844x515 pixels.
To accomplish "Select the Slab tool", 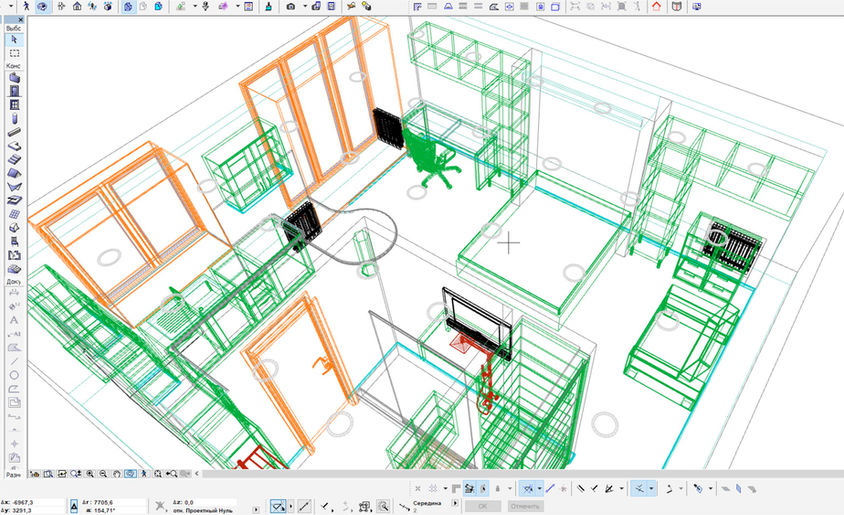I will click(x=14, y=146).
